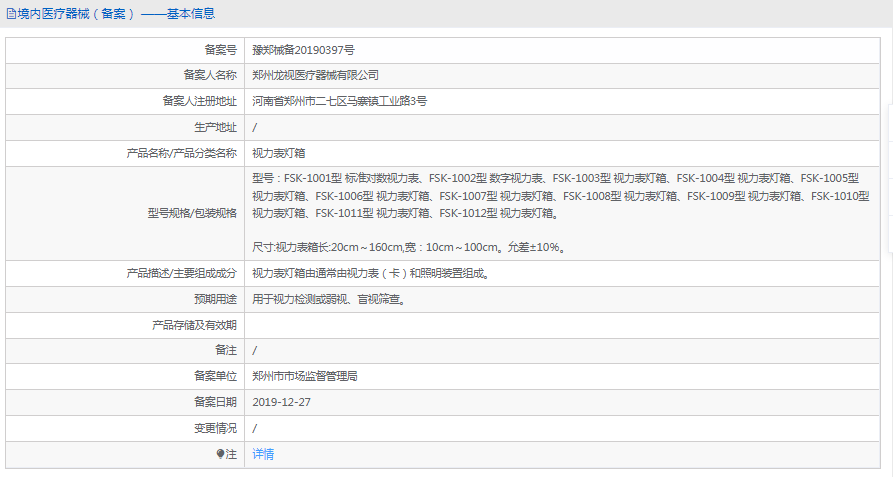Image resolution: width=893 pixels, height=477 pixels.
Task: Click the 产品存储及有效期 label
Action: coord(194,325)
